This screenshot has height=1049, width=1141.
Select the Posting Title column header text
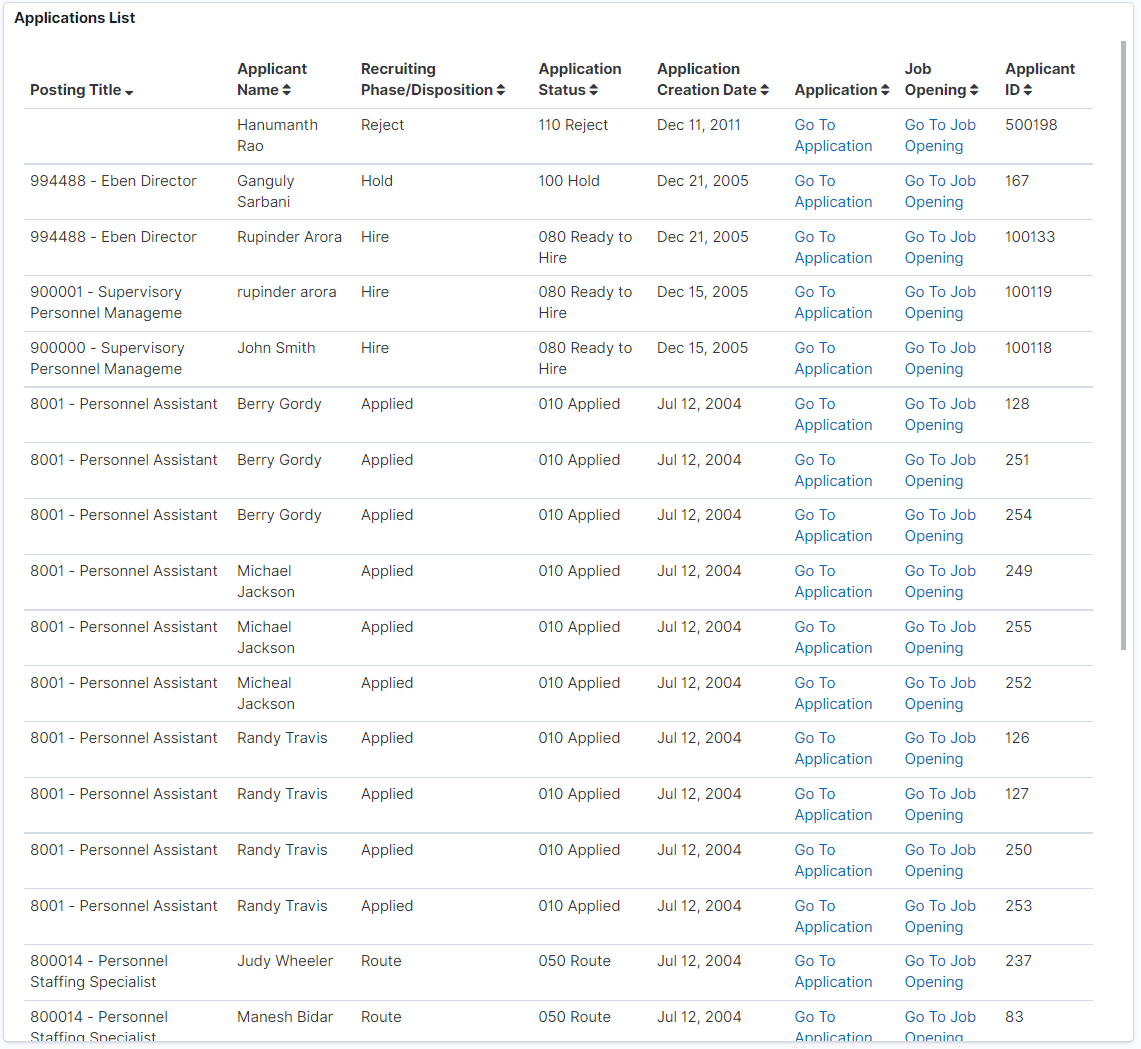pos(75,90)
